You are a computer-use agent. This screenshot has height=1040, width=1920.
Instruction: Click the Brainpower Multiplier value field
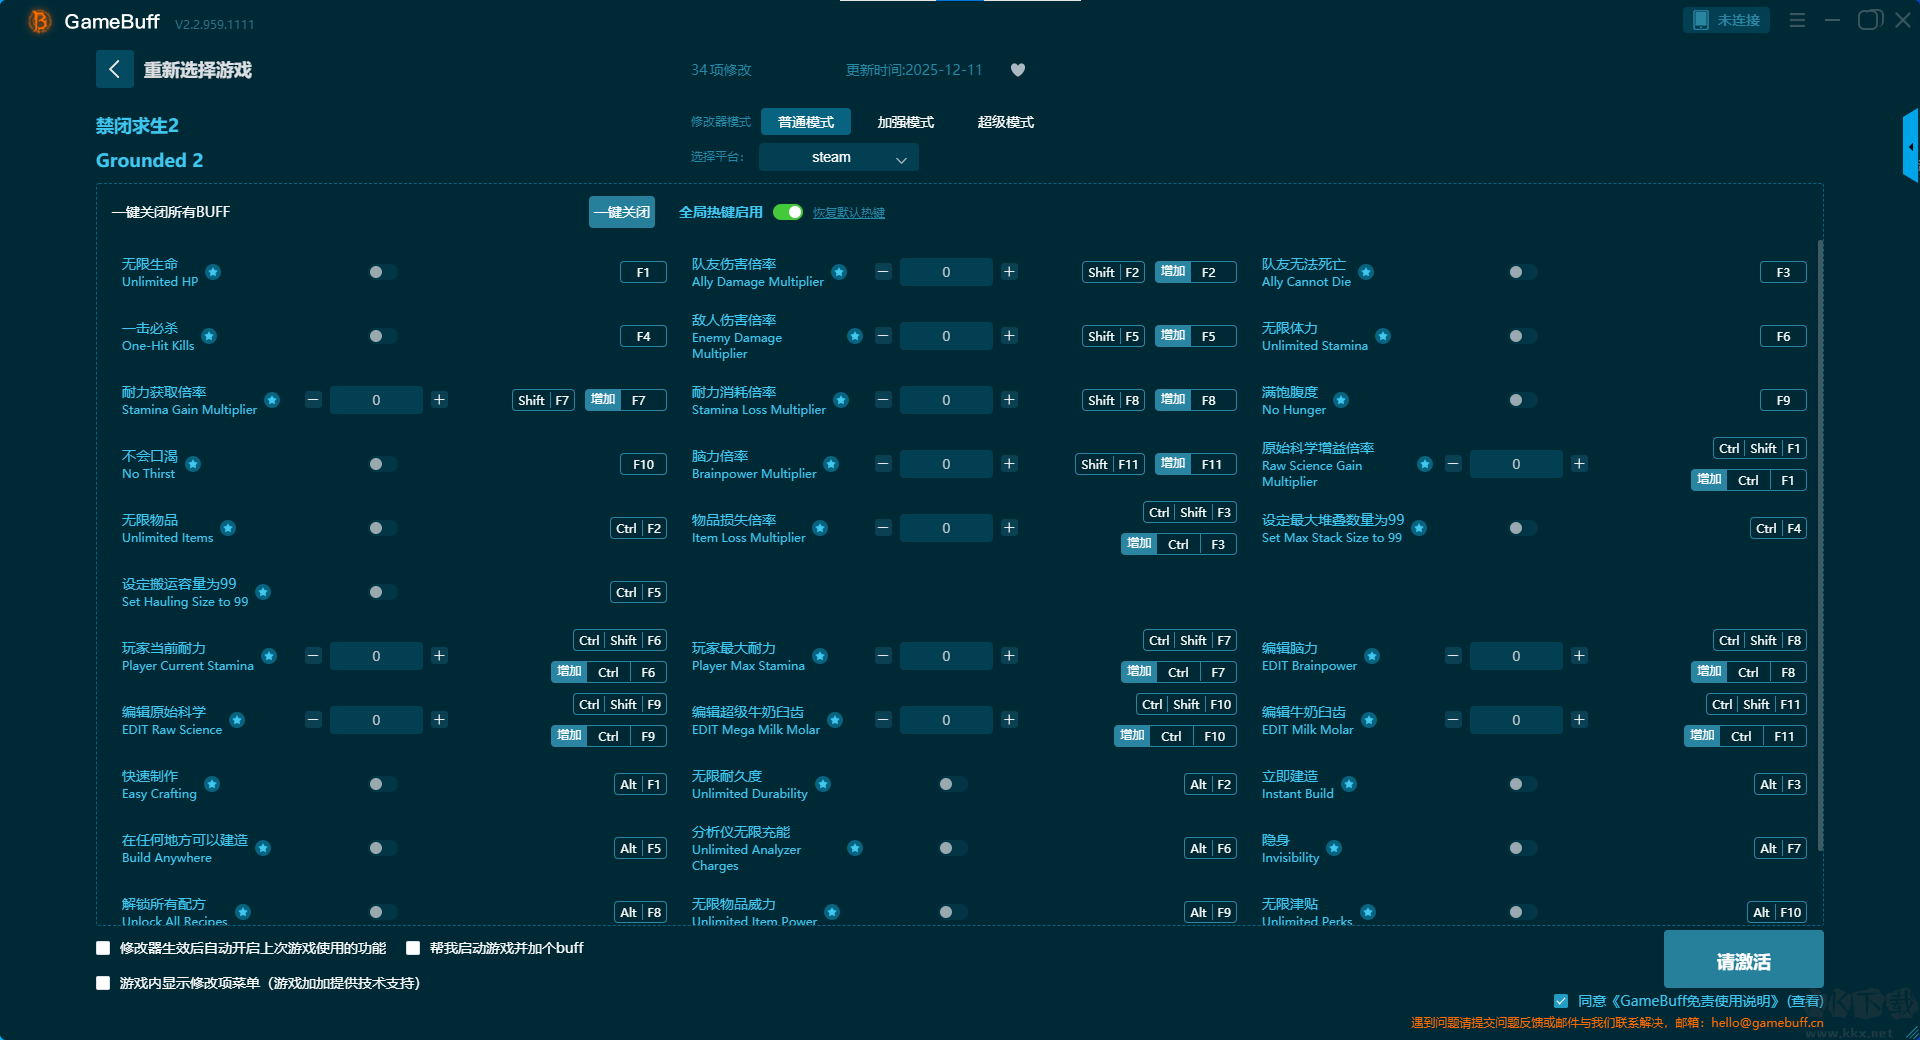pyautogui.click(x=946, y=464)
